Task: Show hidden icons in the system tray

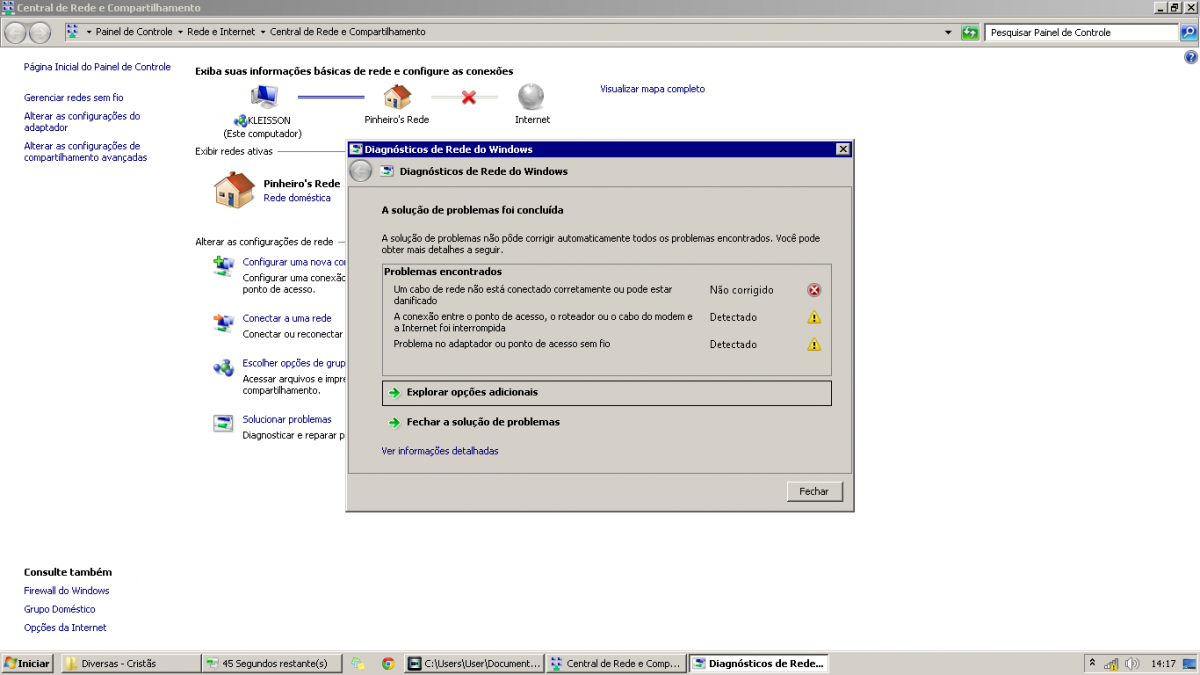Action: [1093, 663]
